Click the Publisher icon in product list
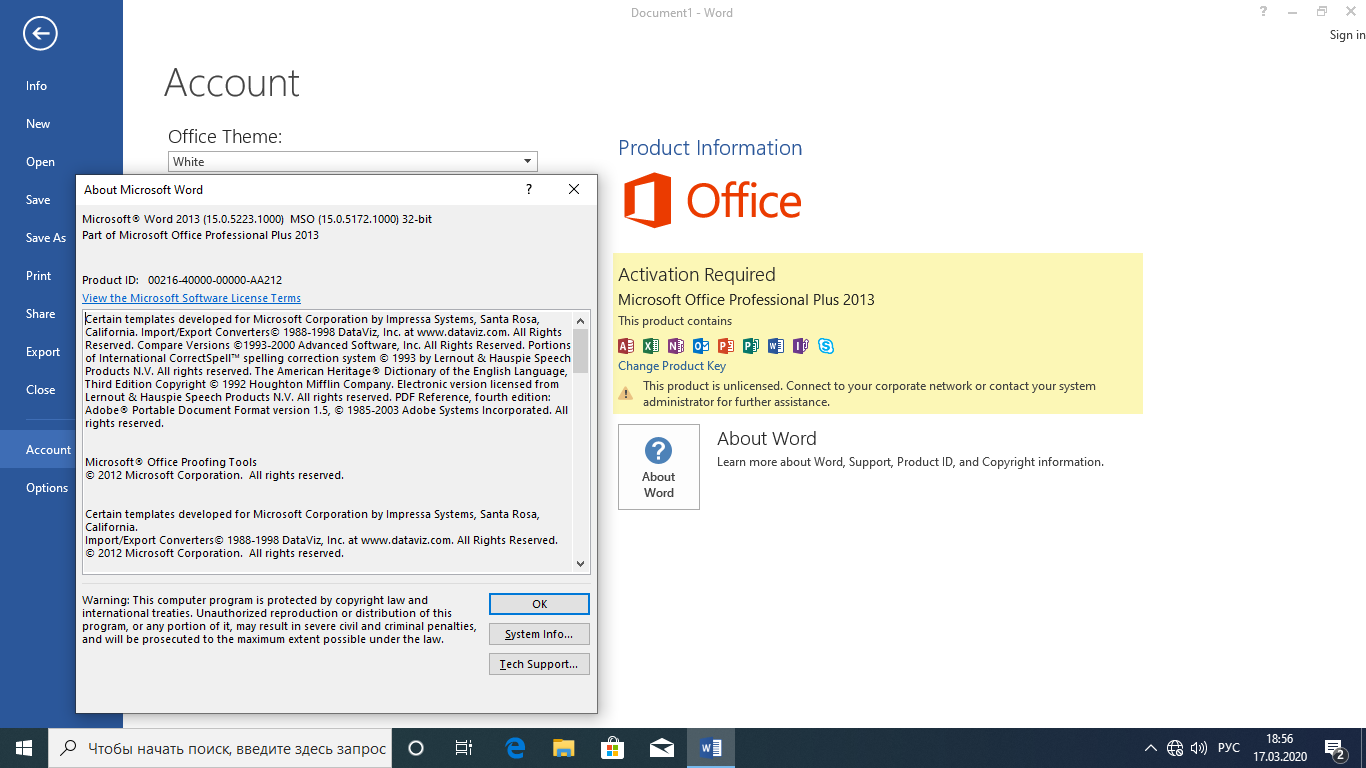Screen dimensions: 1366x768 (x=751, y=346)
